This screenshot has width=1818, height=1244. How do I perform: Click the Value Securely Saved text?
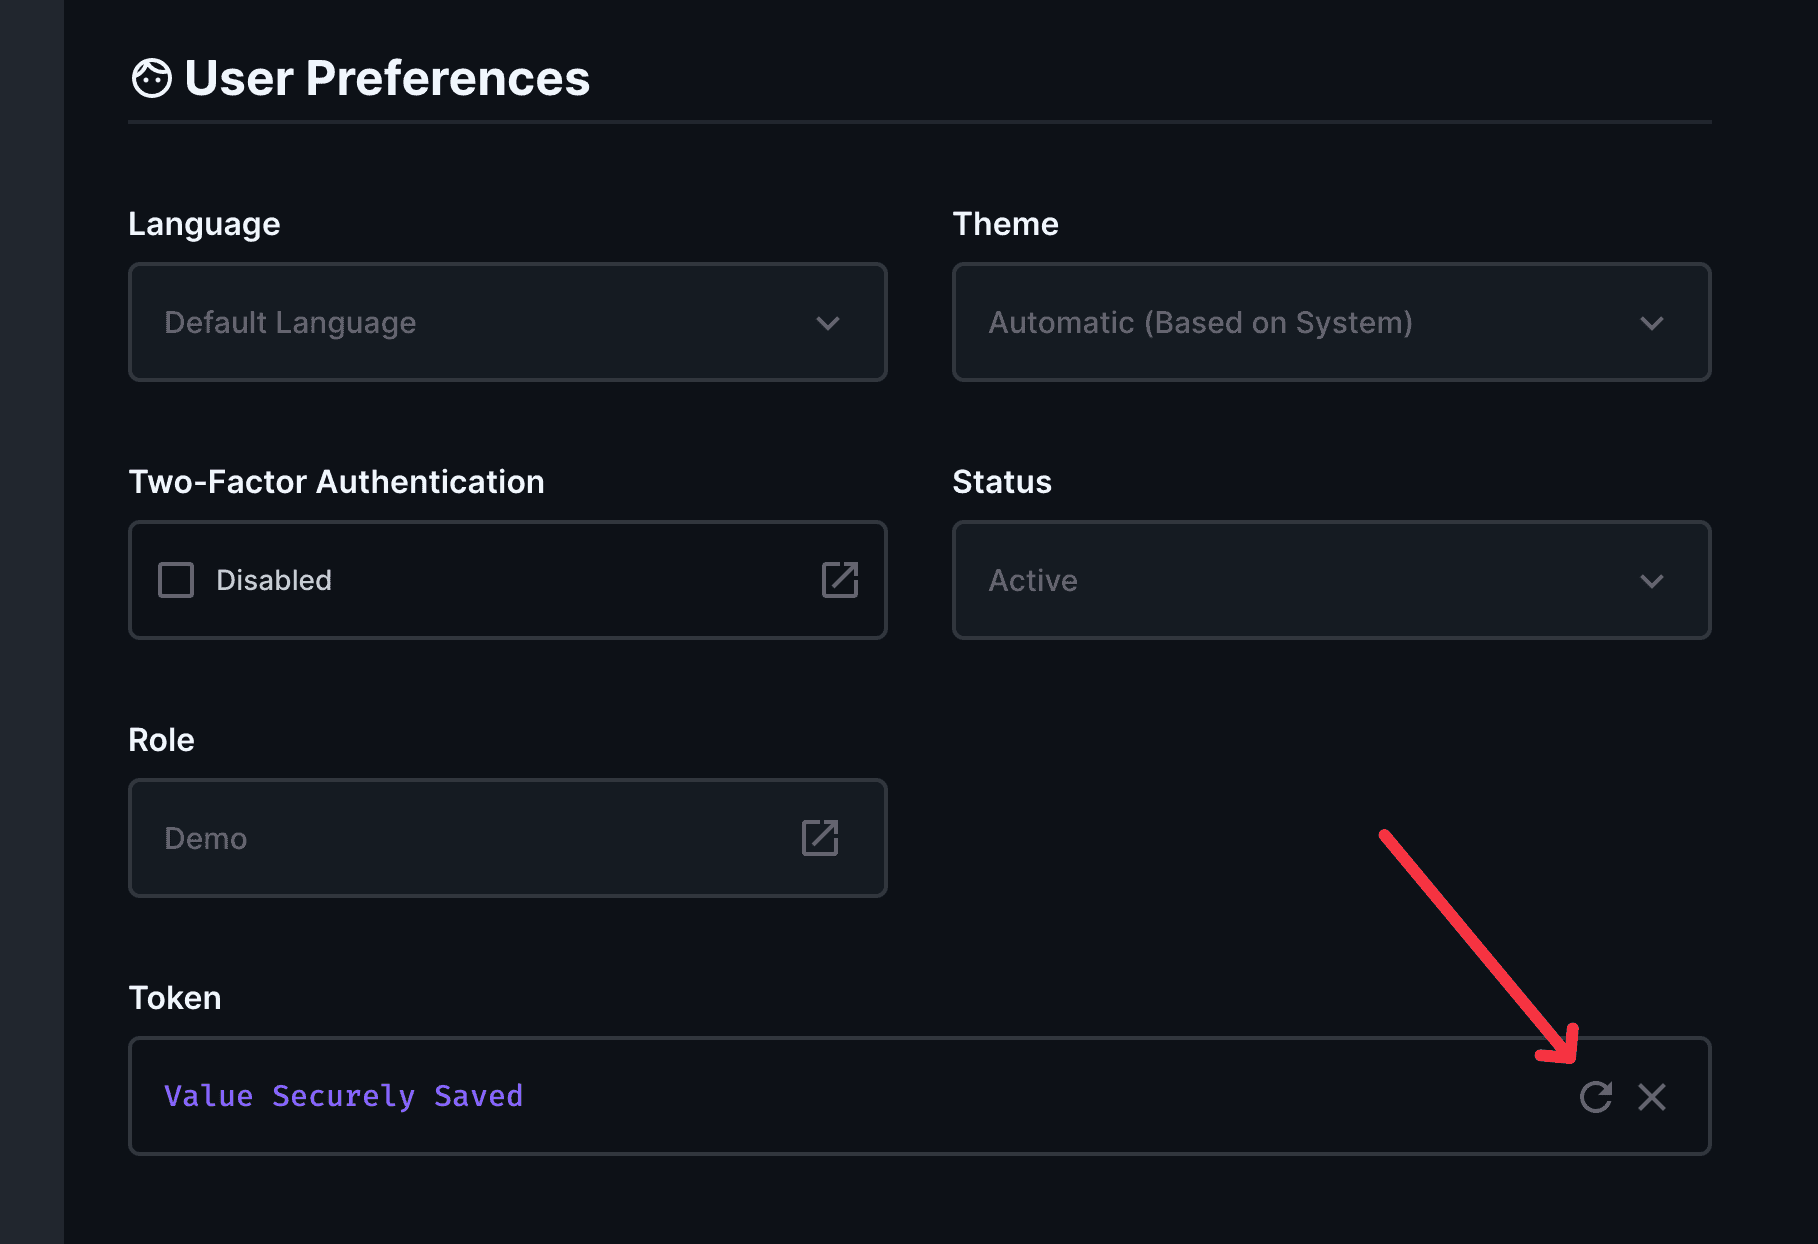coord(344,1096)
